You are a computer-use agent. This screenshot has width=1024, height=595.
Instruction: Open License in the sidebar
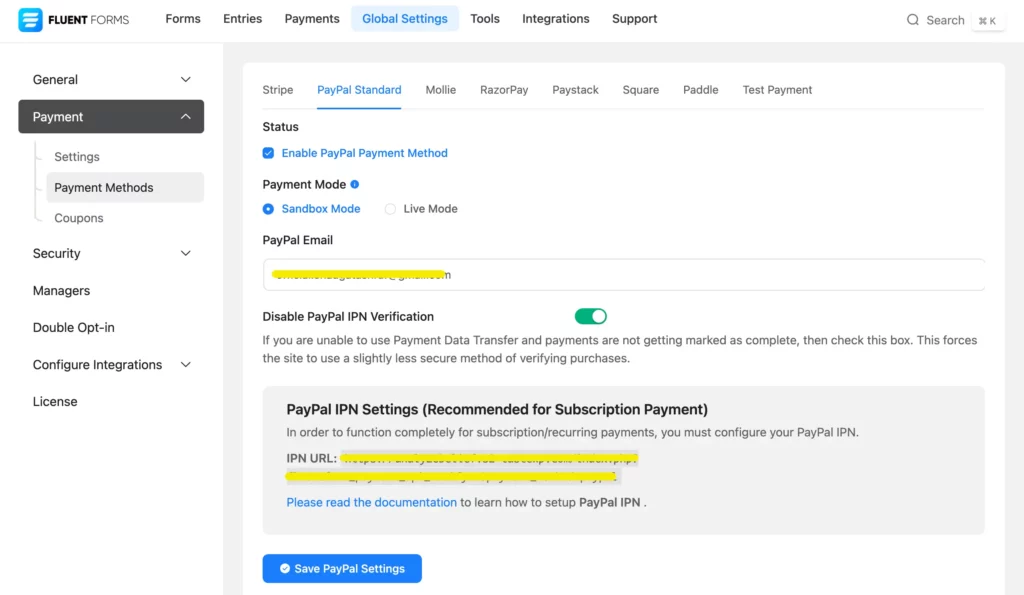pyautogui.click(x=55, y=402)
